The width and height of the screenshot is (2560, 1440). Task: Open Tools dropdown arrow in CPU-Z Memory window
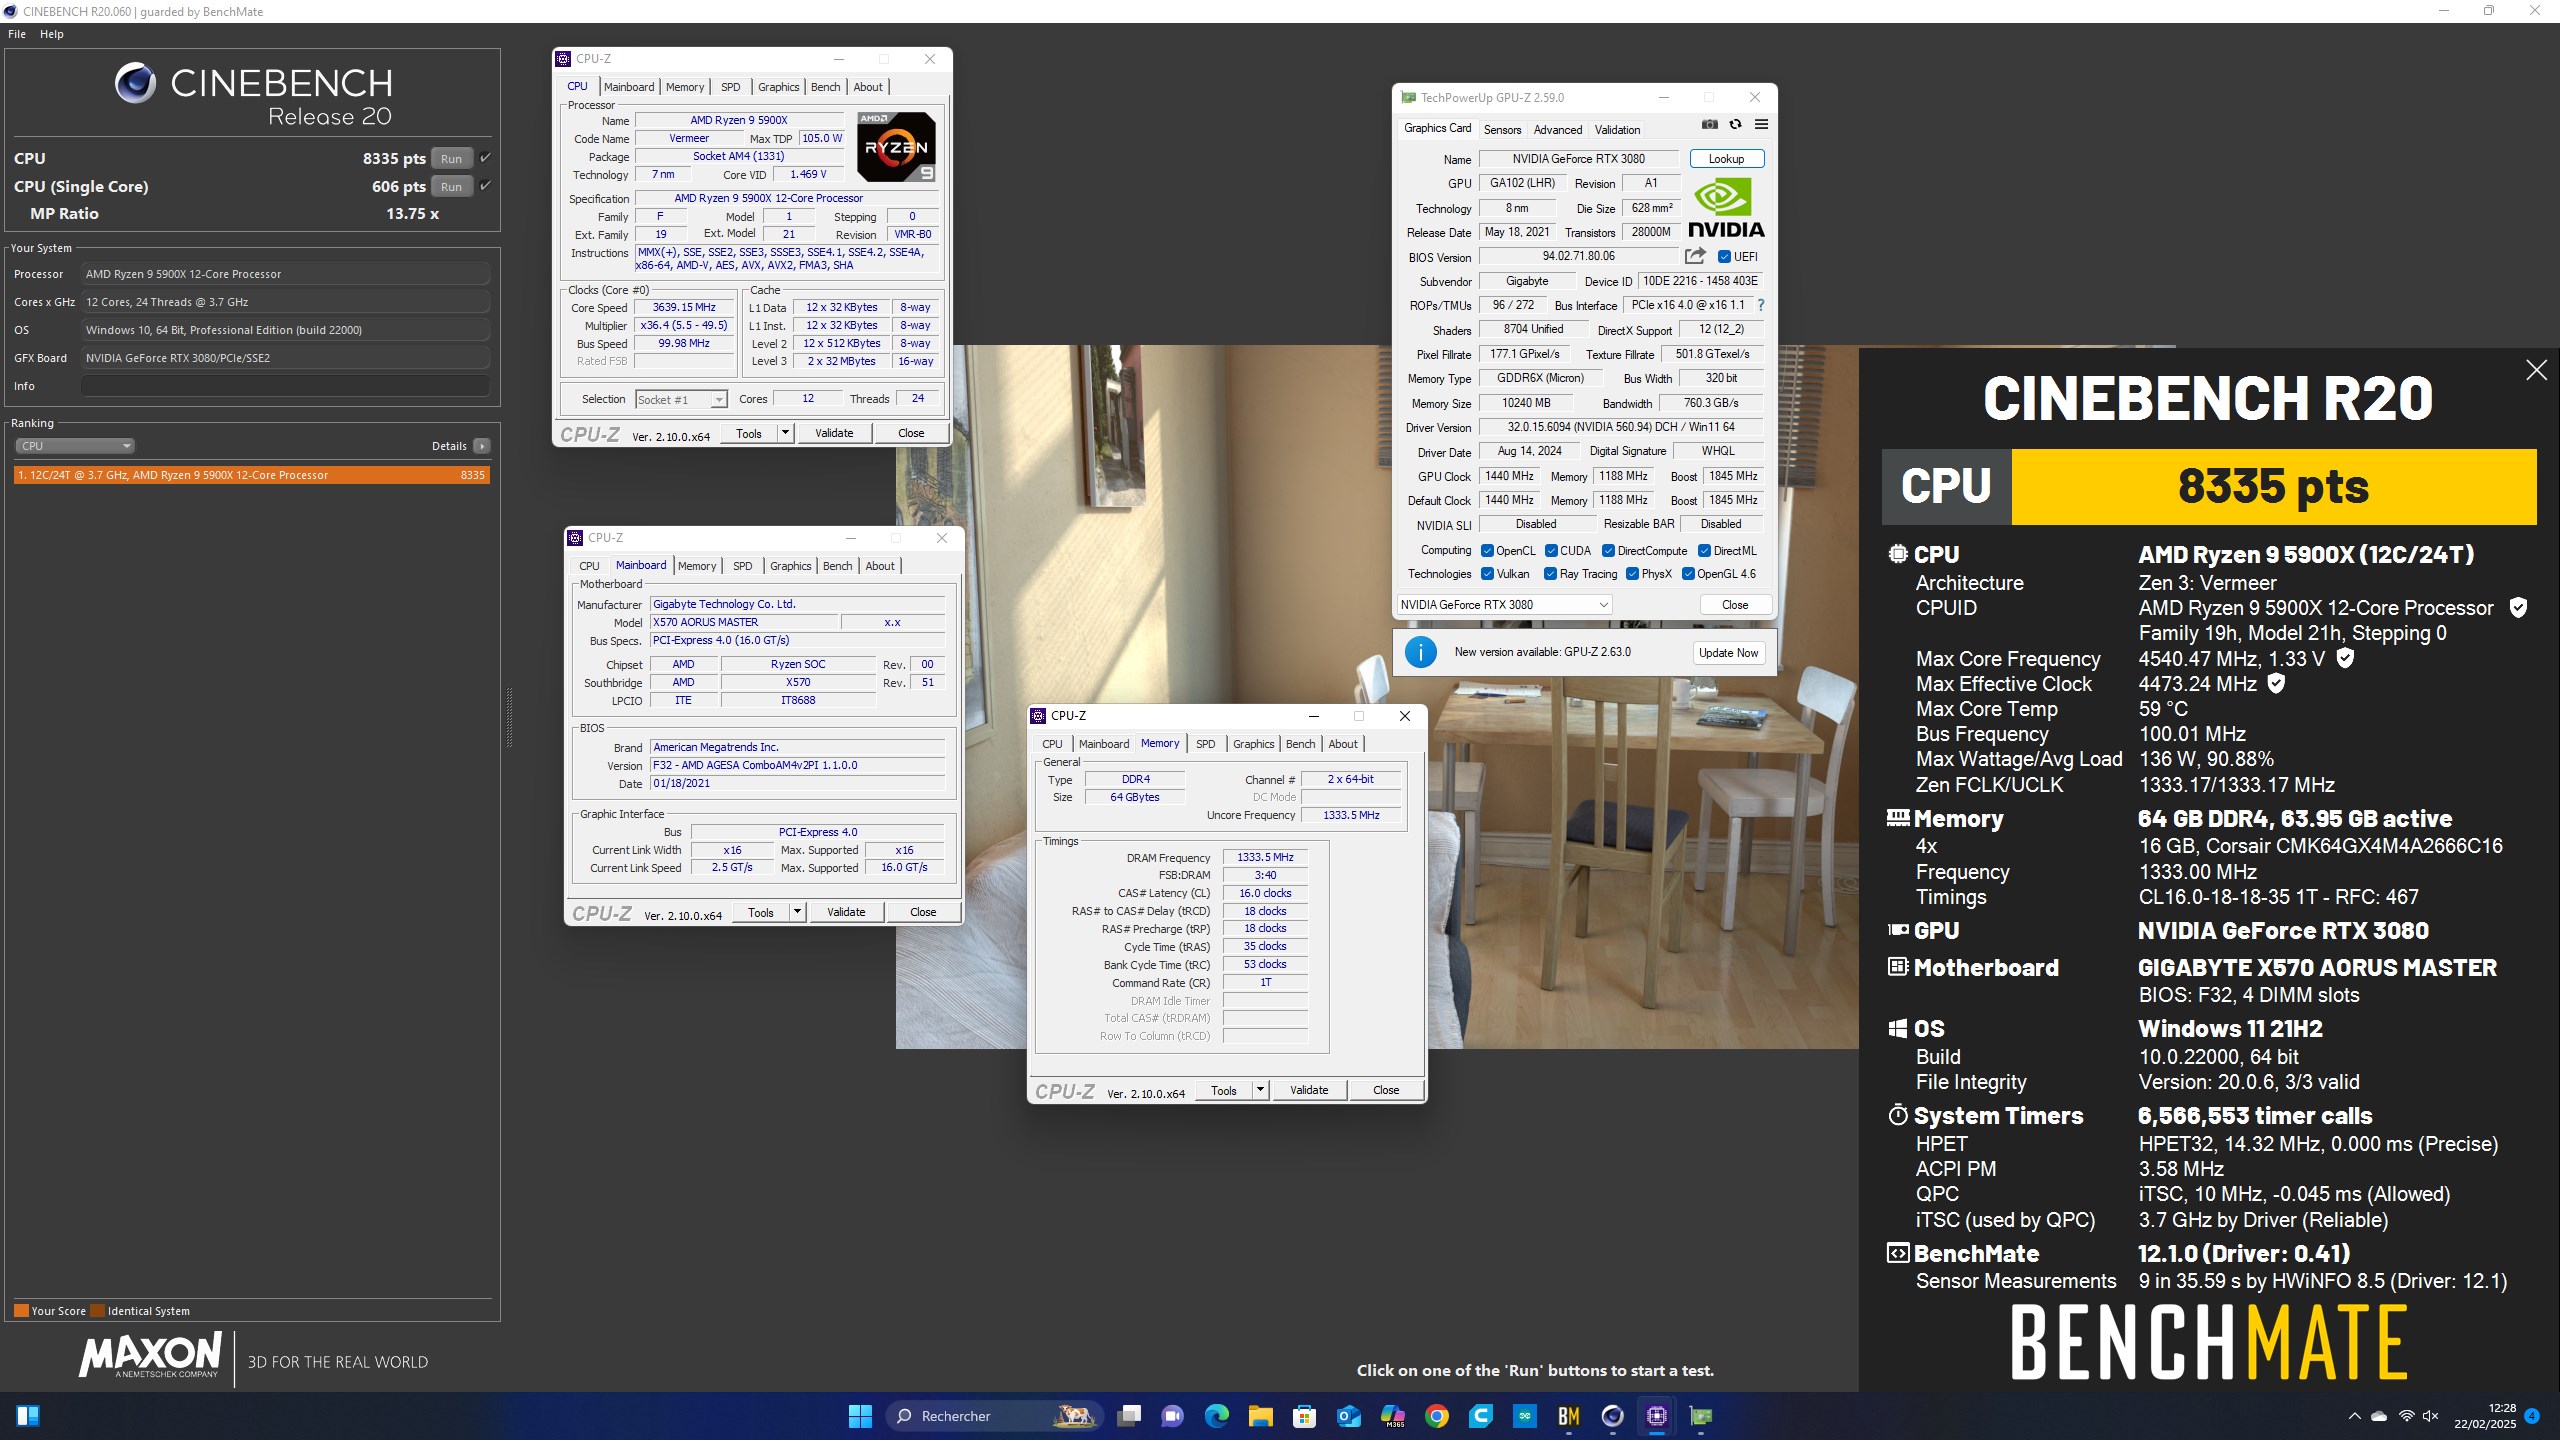1261,1090
